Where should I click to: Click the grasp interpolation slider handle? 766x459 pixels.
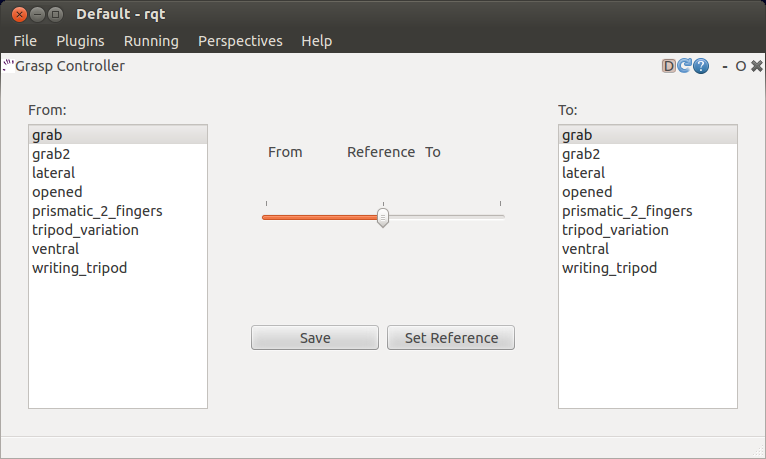click(x=383, y=217)
